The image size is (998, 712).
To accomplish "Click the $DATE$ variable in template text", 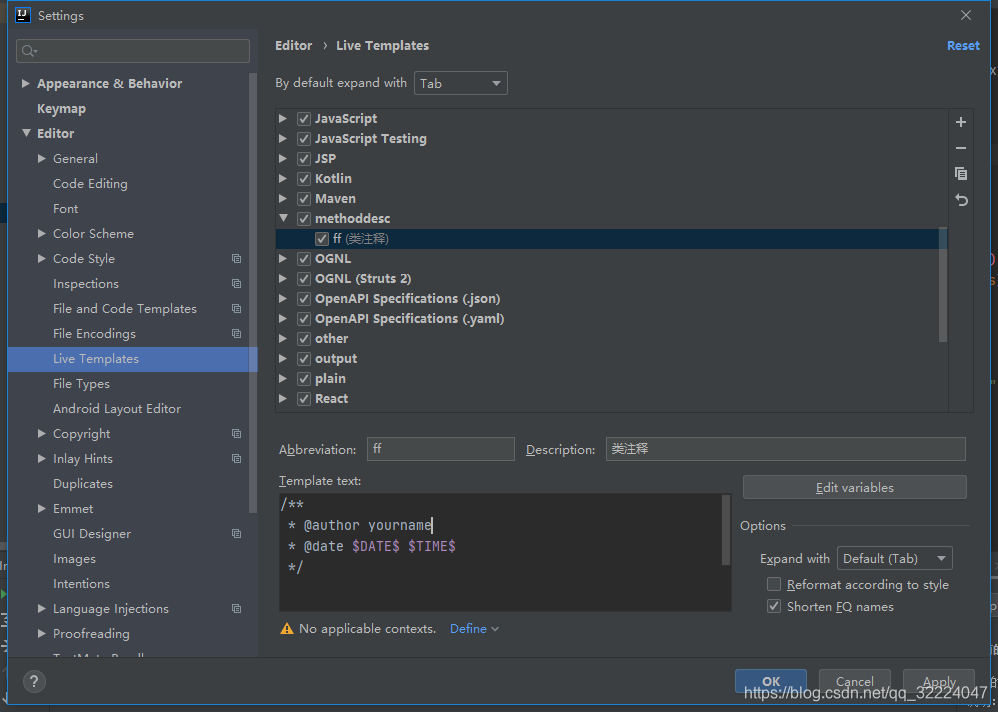I will tap(376, 546).
